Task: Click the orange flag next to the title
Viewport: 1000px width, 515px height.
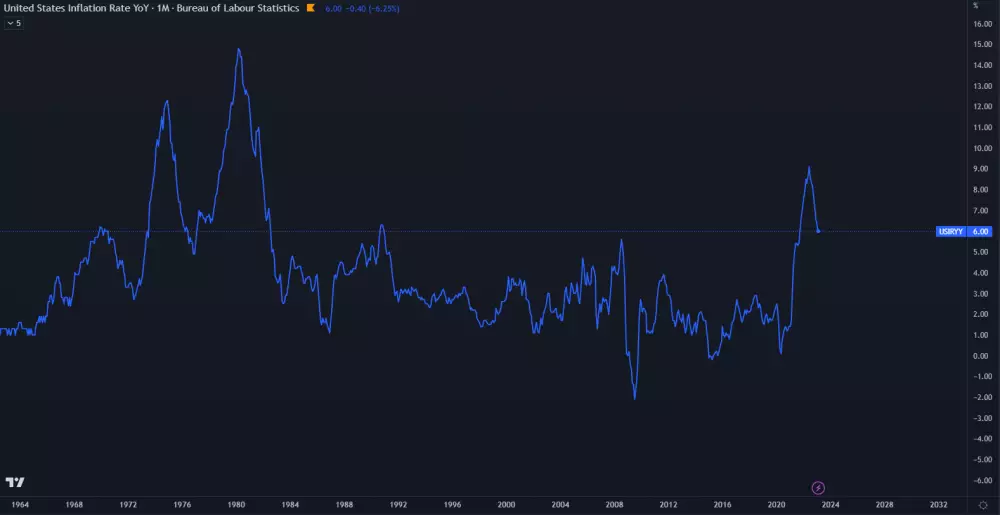Action: tap(311, 8)
